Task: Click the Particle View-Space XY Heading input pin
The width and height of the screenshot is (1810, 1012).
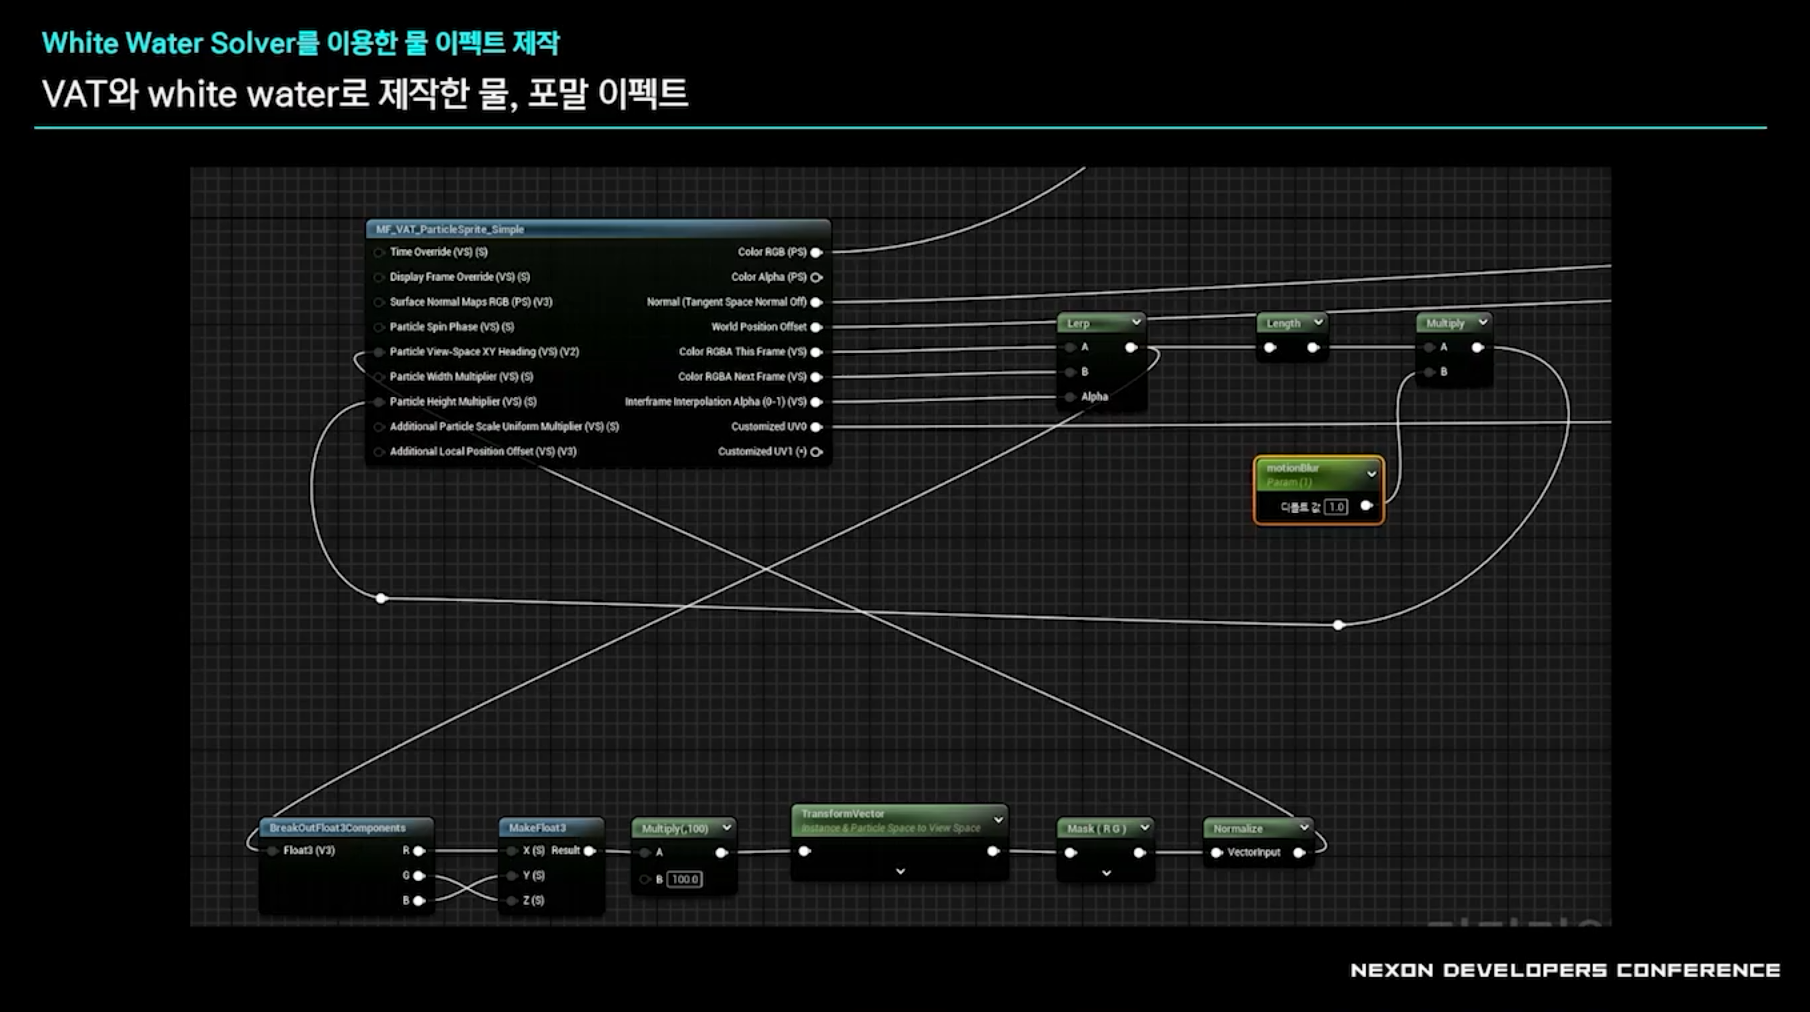Action: pyautogui.click(x=379, y=352)
